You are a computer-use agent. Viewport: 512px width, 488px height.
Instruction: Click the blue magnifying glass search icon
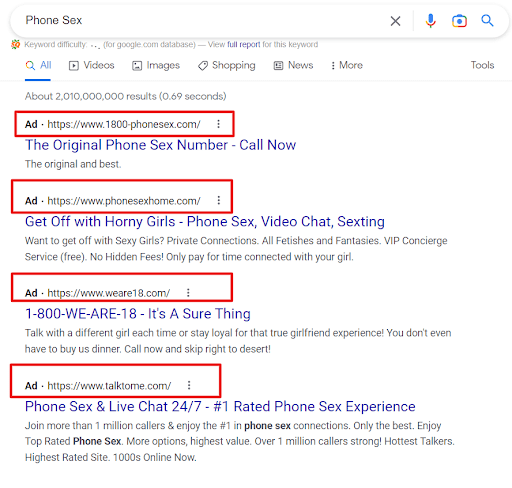coord(487,21)
